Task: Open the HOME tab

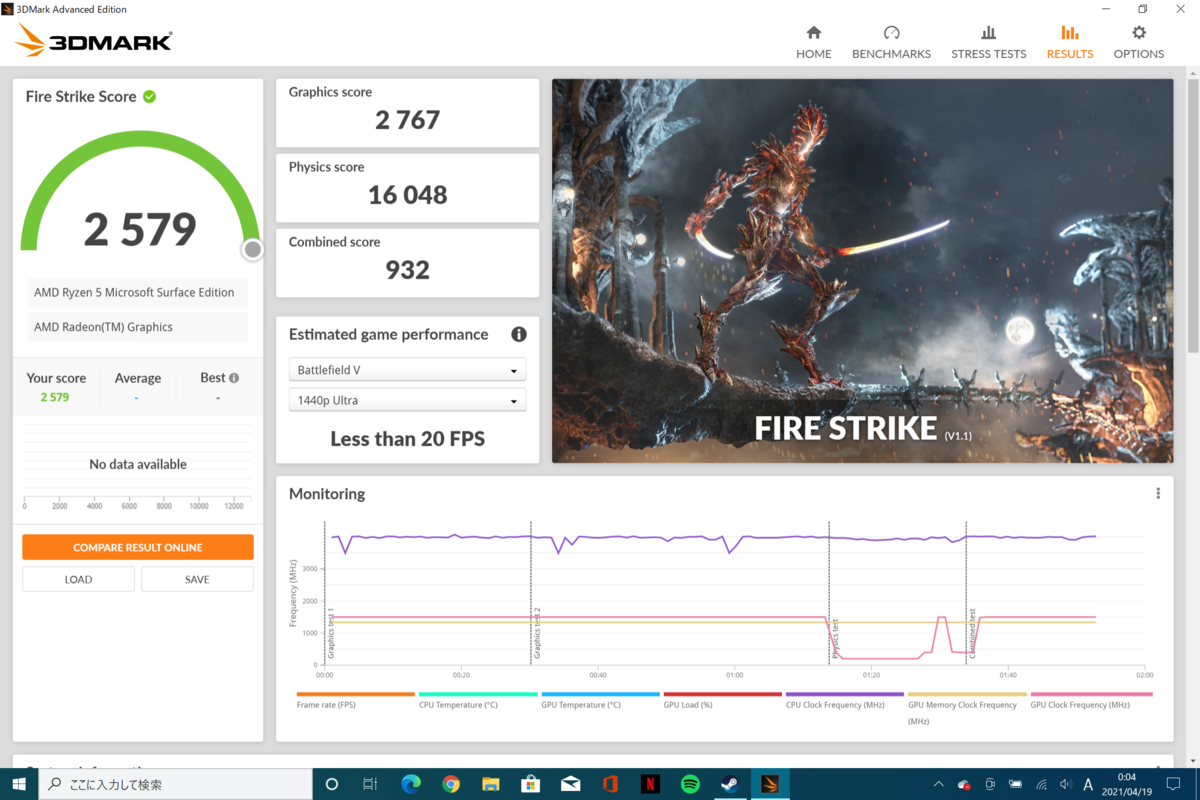Action: click(813, 42)
